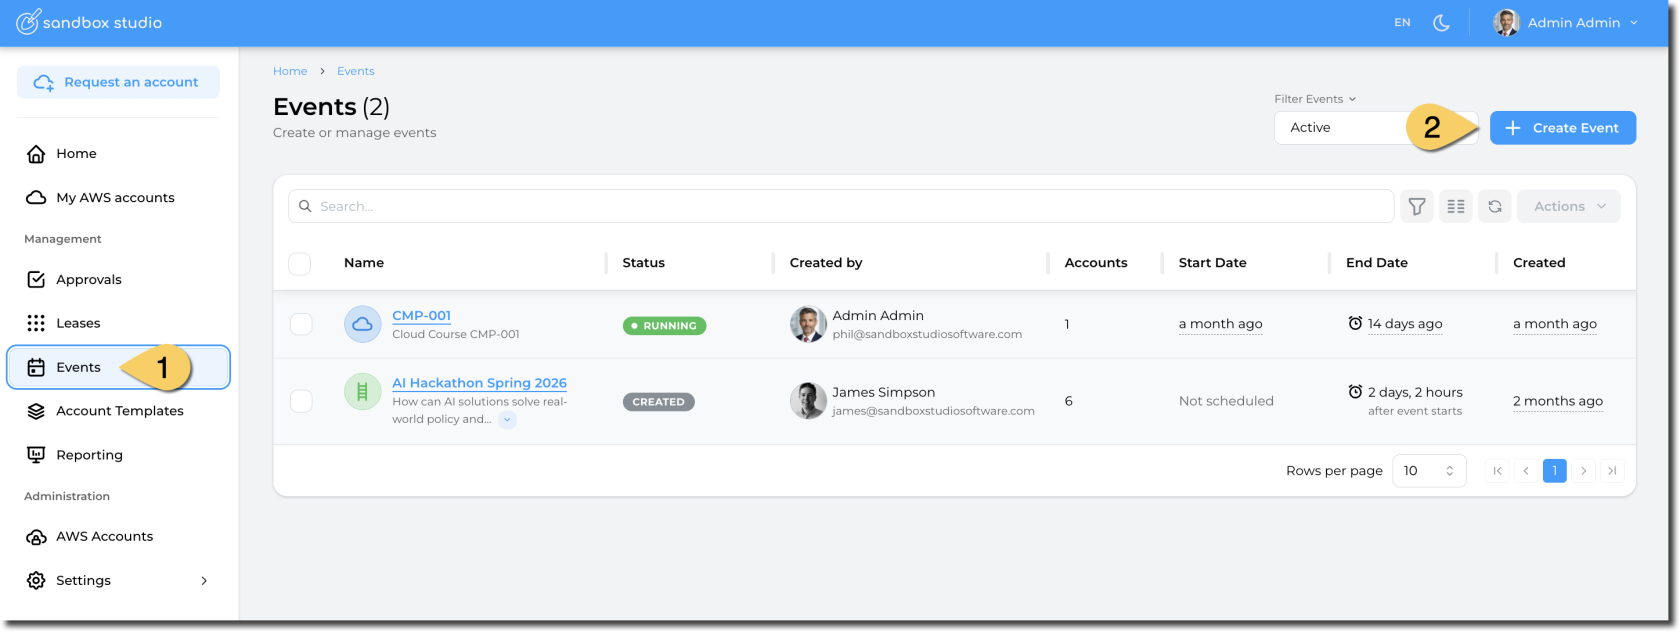Toggle dark mode moon icon
Viewport: 1680px width, 632px height.
coord(1441,22)
